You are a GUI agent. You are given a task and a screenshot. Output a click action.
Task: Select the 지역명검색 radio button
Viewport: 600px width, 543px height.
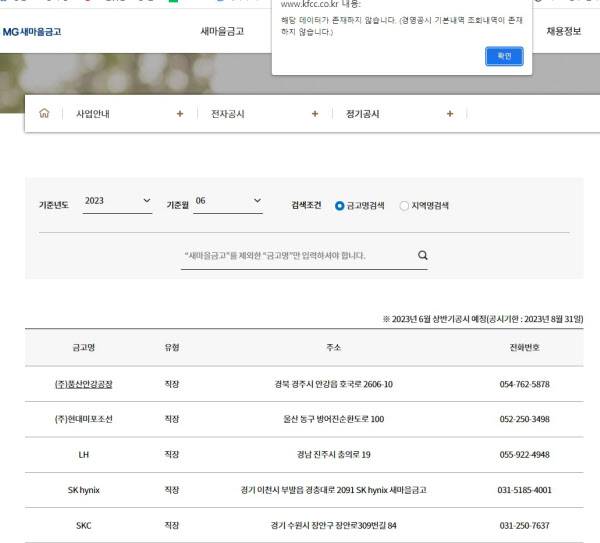[x=404, y=206]
